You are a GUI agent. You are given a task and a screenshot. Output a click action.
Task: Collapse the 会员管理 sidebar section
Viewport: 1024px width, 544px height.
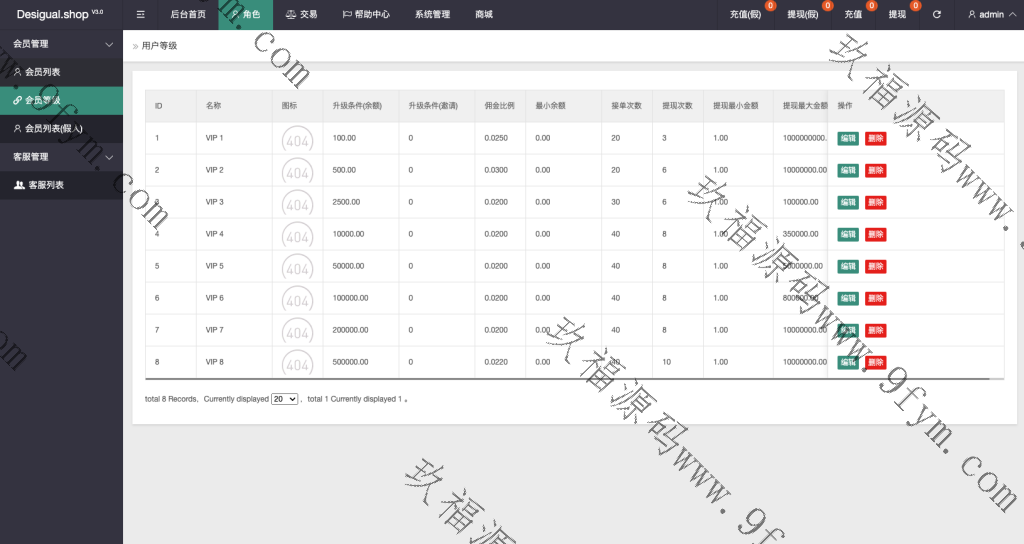click(109, 44)
